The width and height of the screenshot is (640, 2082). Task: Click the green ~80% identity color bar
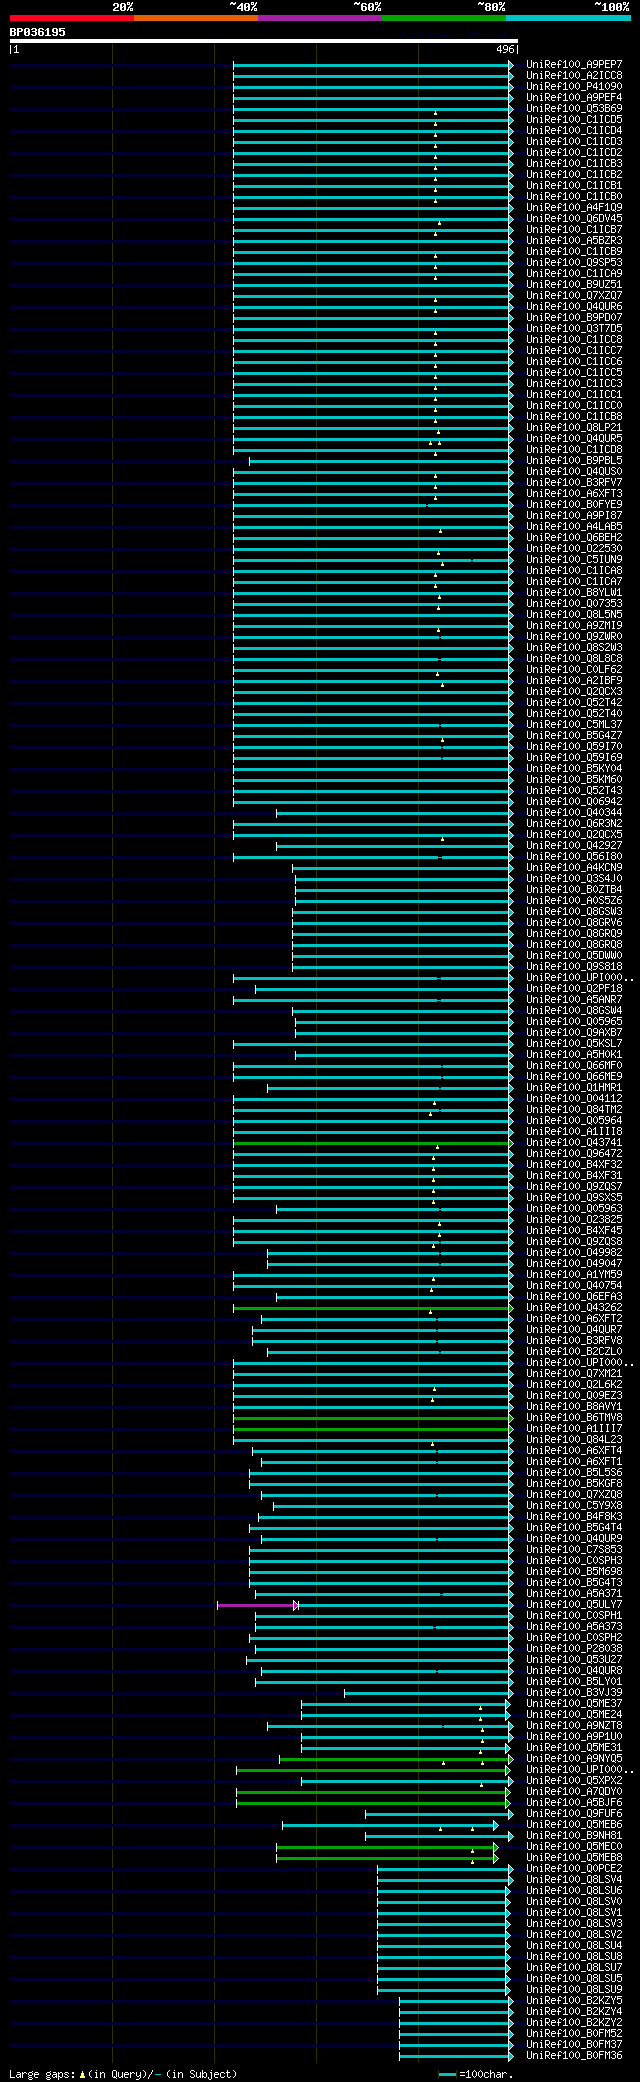coord(444,18)
